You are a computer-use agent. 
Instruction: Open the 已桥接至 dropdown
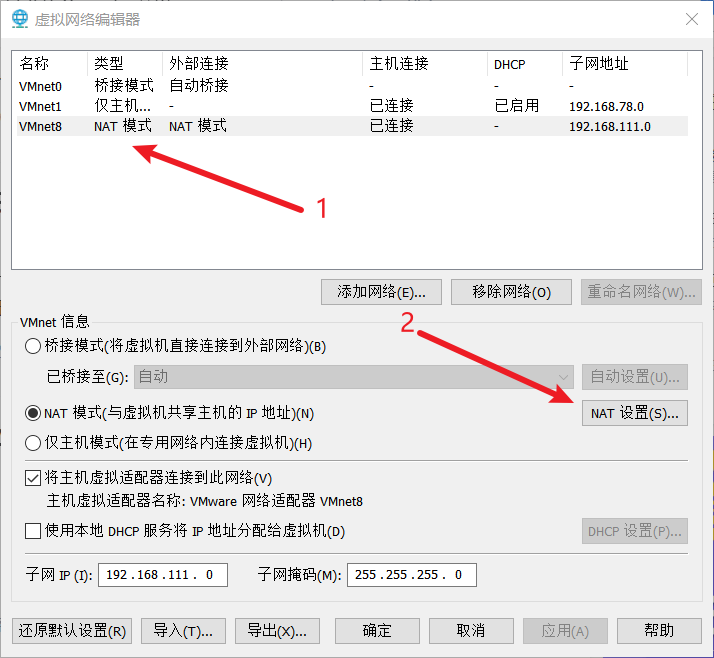click(x=354, y=377)
